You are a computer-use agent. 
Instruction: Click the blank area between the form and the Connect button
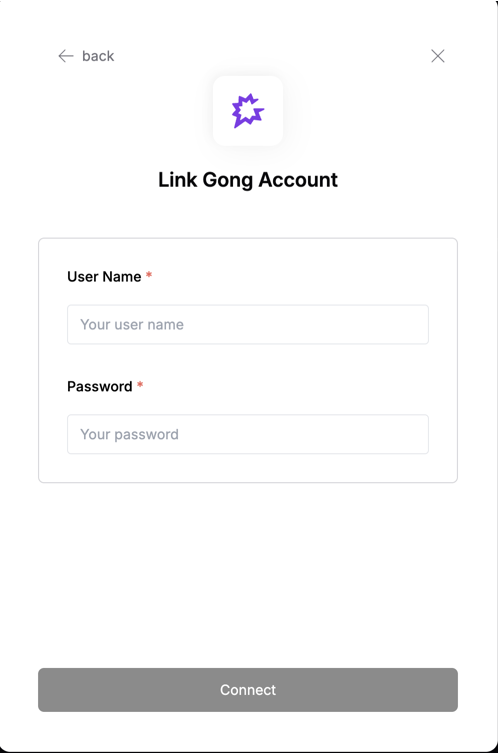point(248,575)
